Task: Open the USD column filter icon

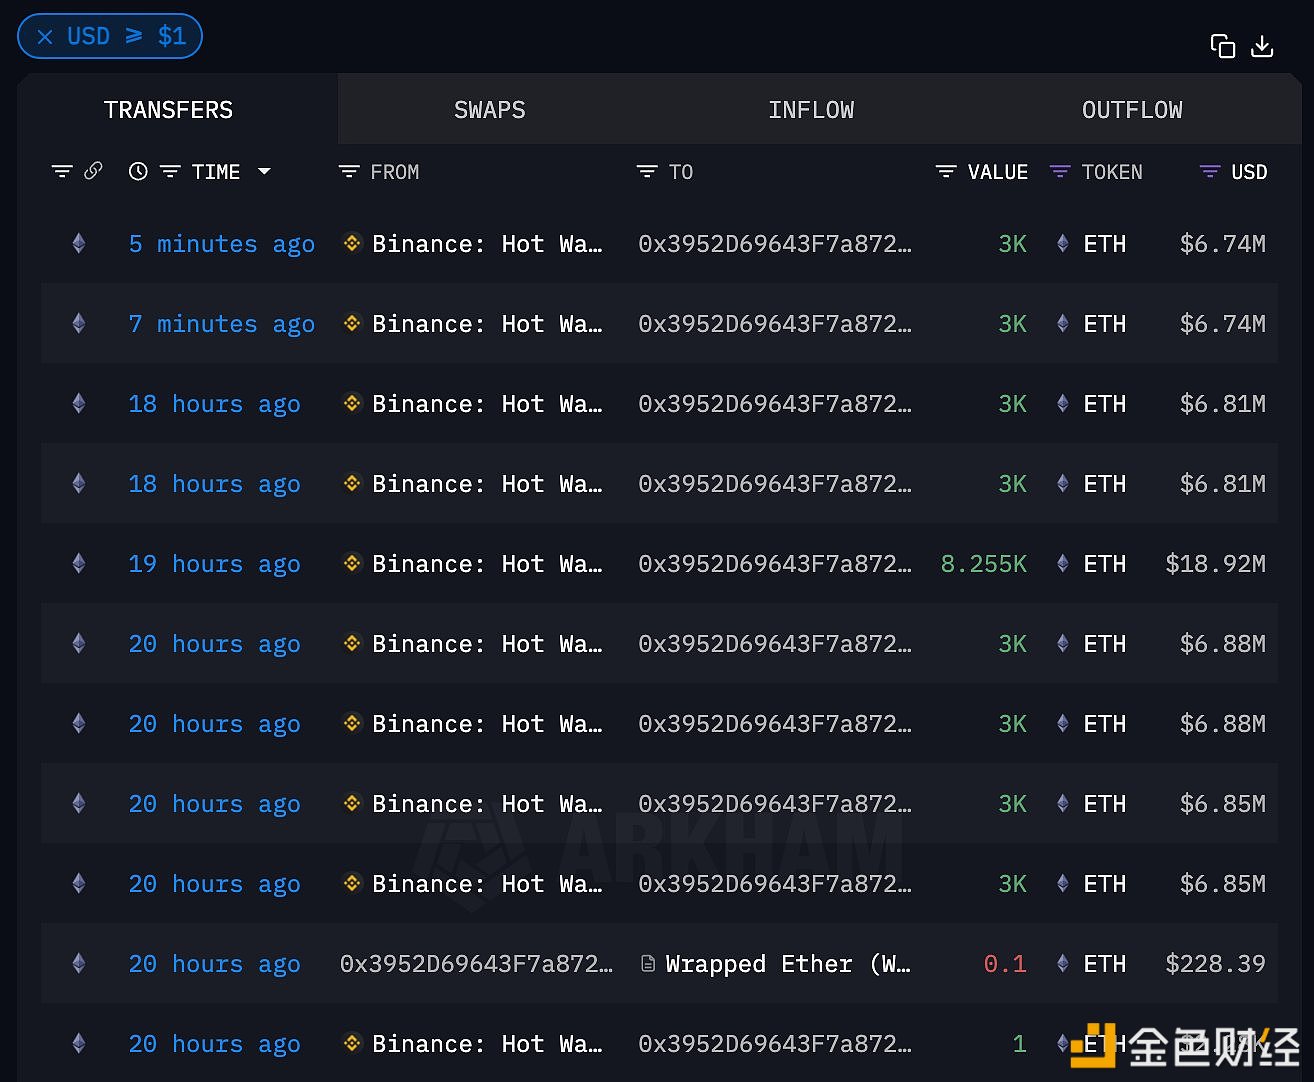Action: click(1209, 172)
